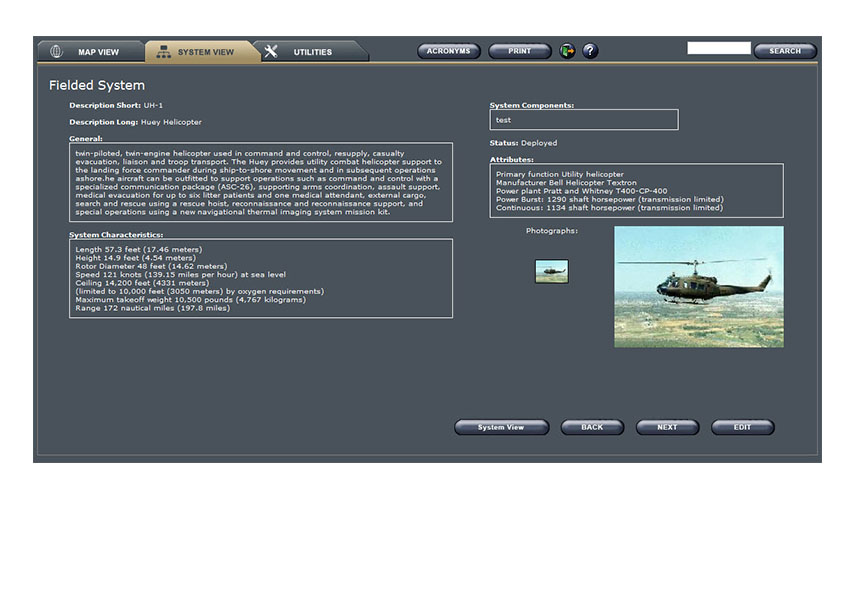Click 'Description Short: UH-1' text
855x600 pixels.
click(116, 105)
